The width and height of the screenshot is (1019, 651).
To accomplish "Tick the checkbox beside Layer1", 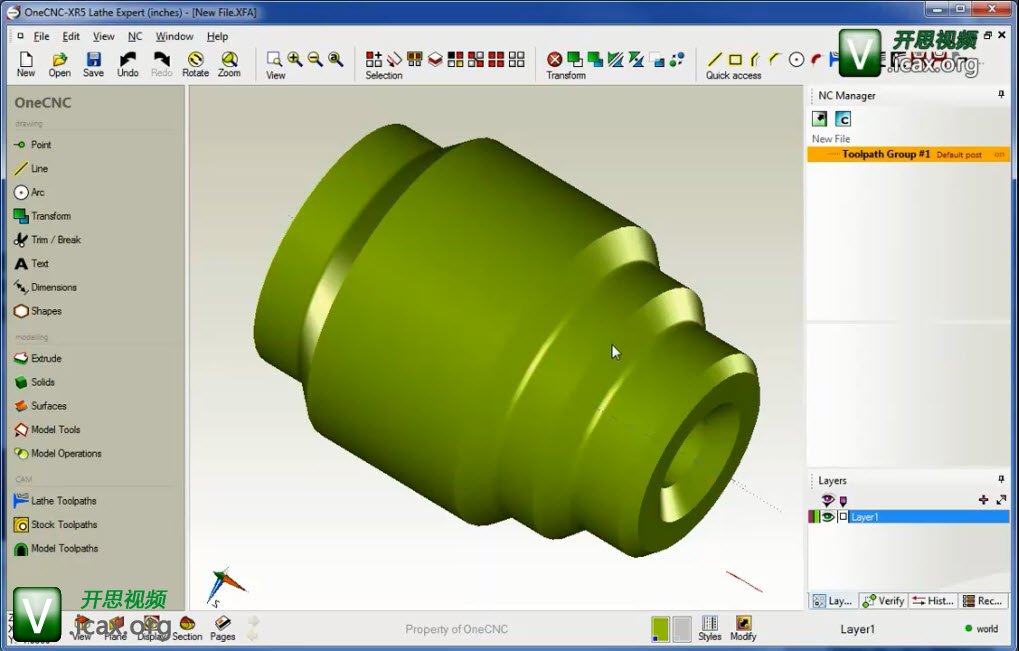I will 843,517.
